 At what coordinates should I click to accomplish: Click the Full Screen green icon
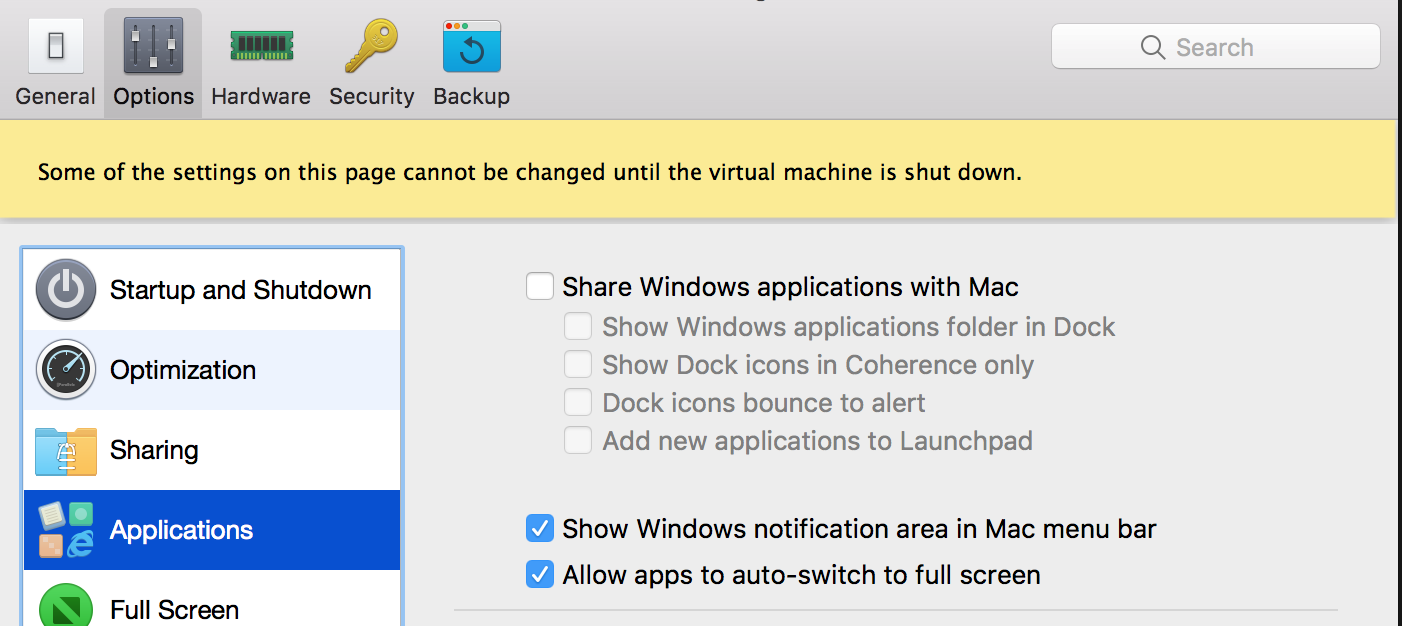coord(66,606)
